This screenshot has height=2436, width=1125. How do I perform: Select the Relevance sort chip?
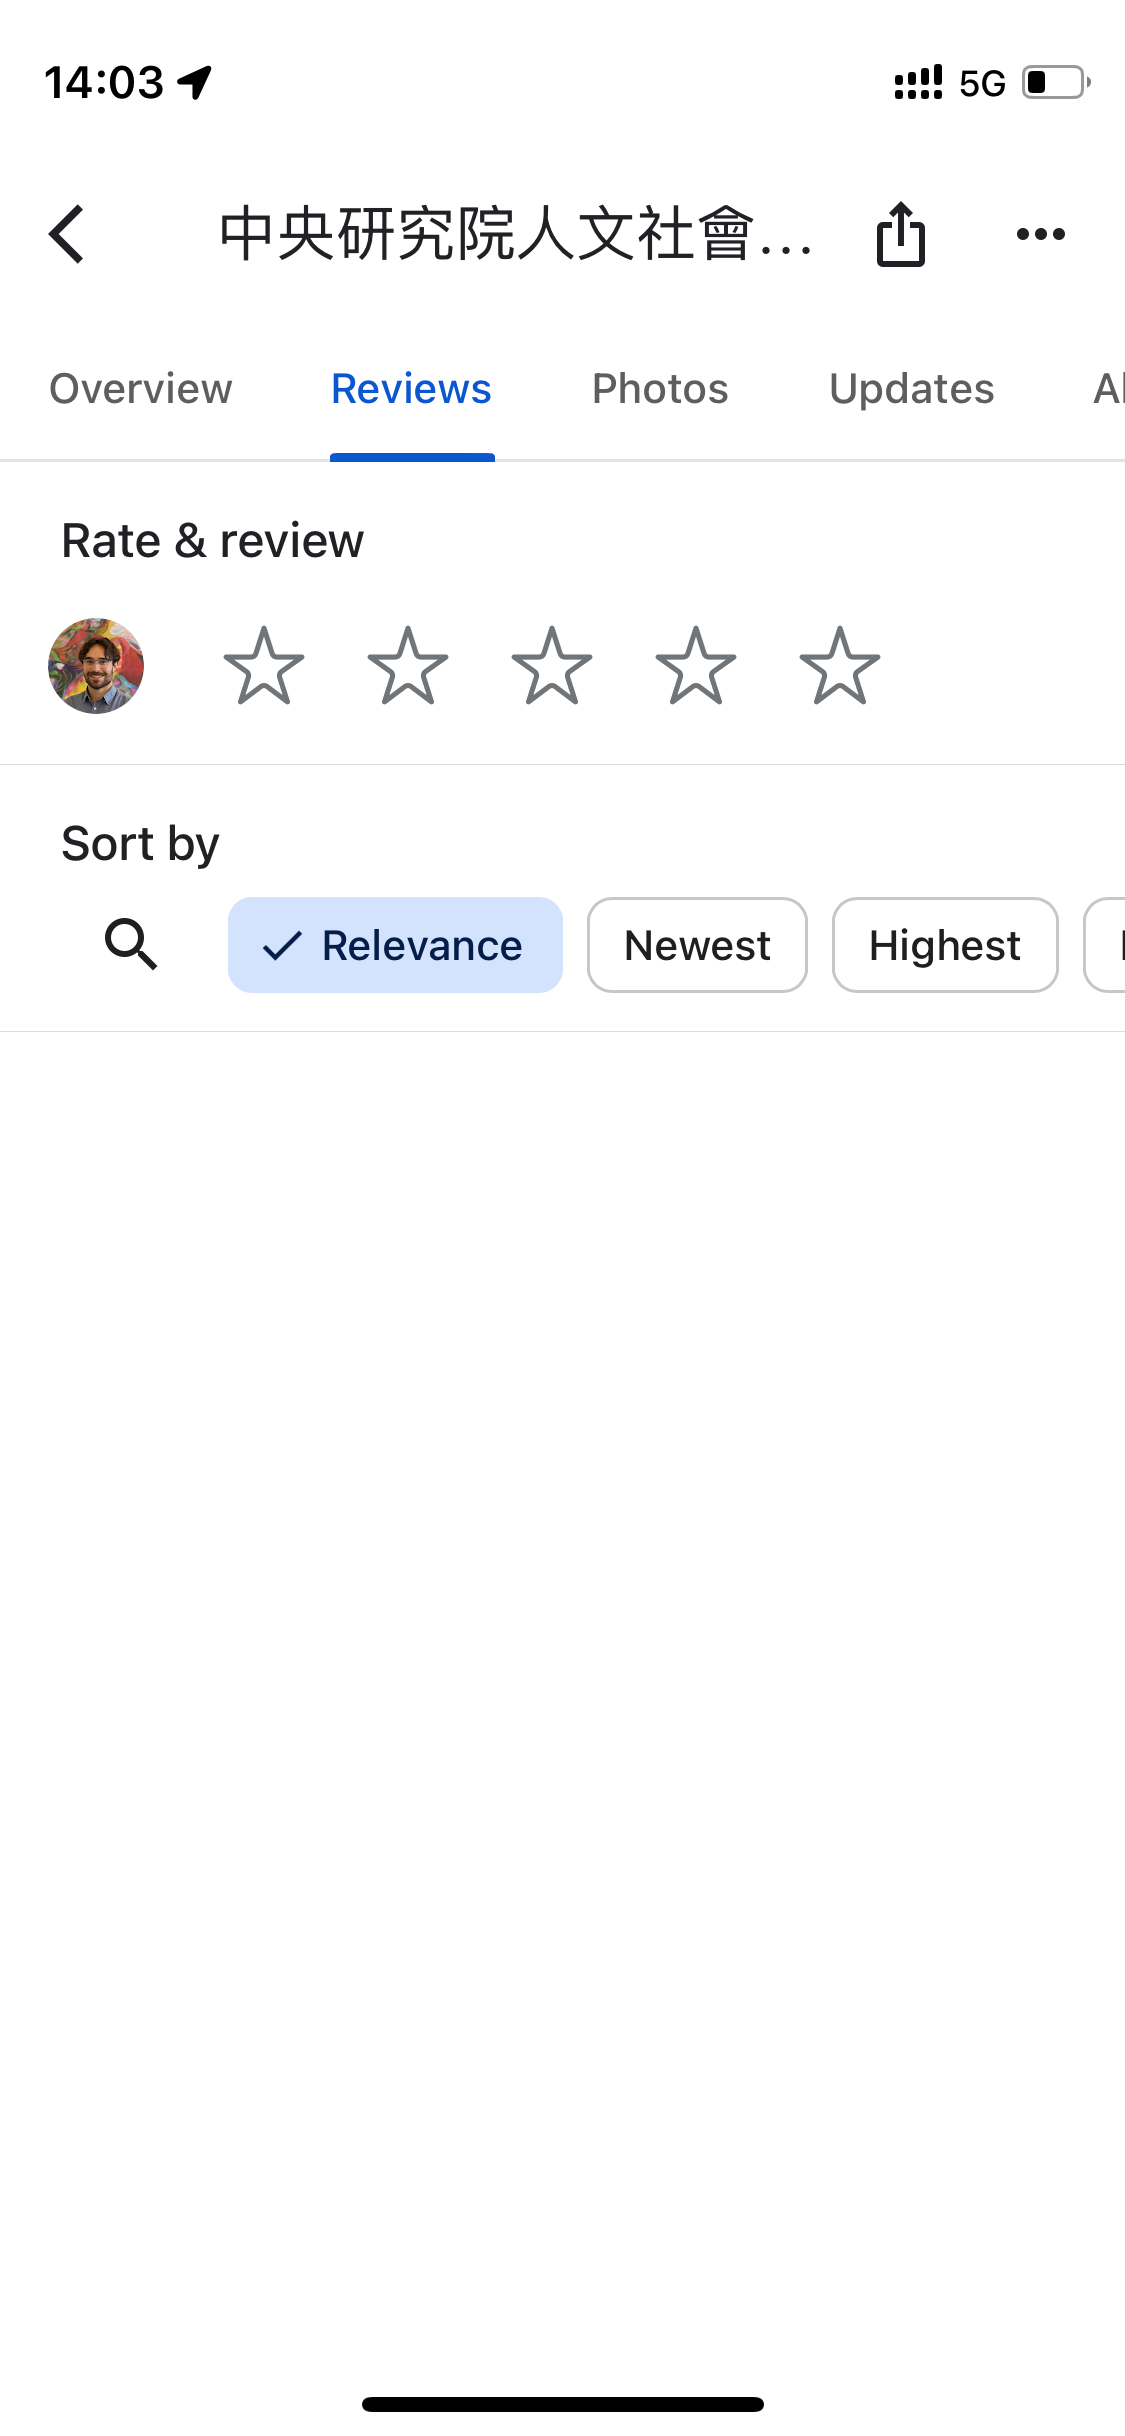pos(395,945)
